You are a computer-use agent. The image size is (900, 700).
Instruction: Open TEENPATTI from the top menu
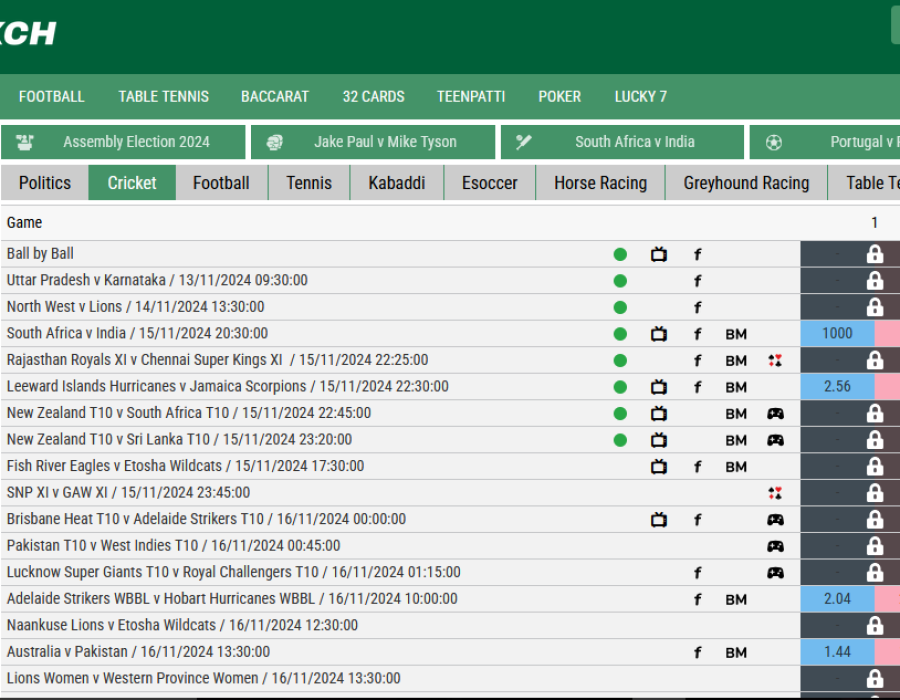click(x=470, y=97)
